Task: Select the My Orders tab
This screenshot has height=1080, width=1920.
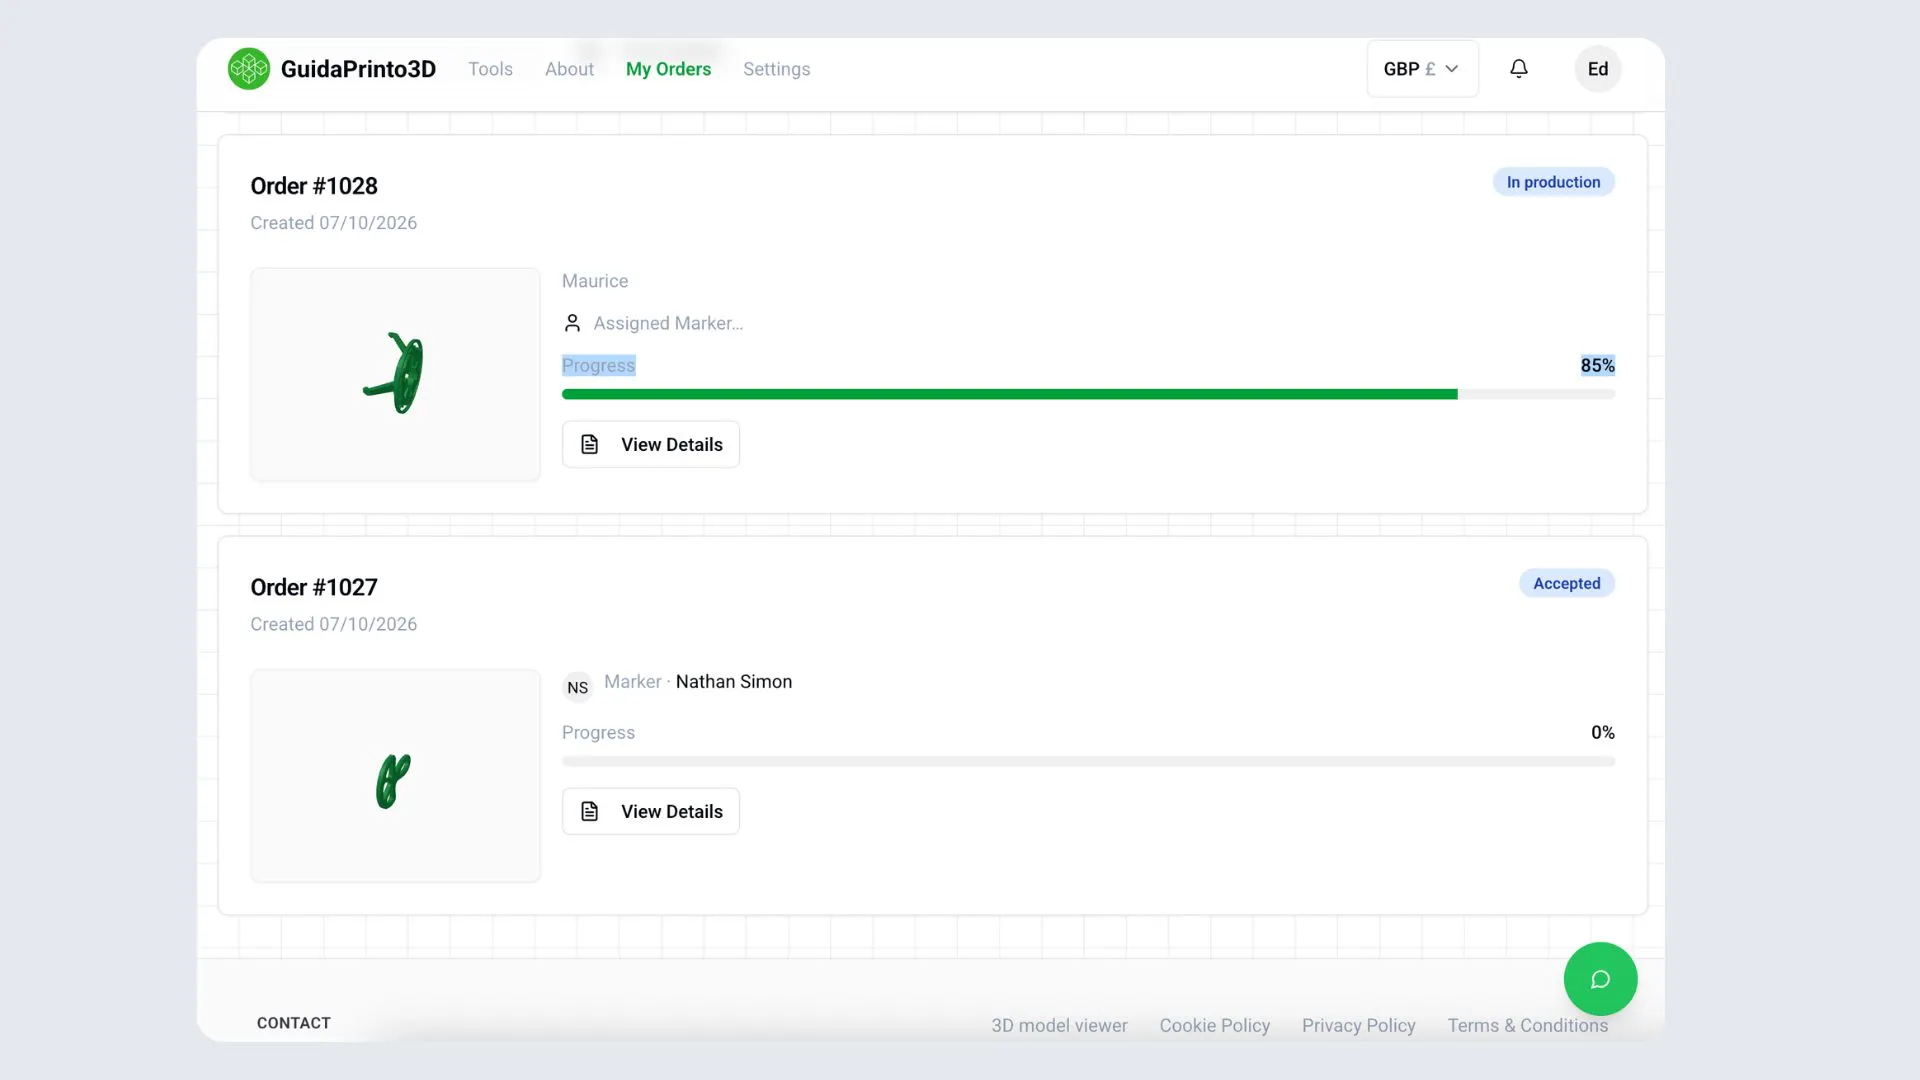Action: pyautogui.click(x=668, y=69)
